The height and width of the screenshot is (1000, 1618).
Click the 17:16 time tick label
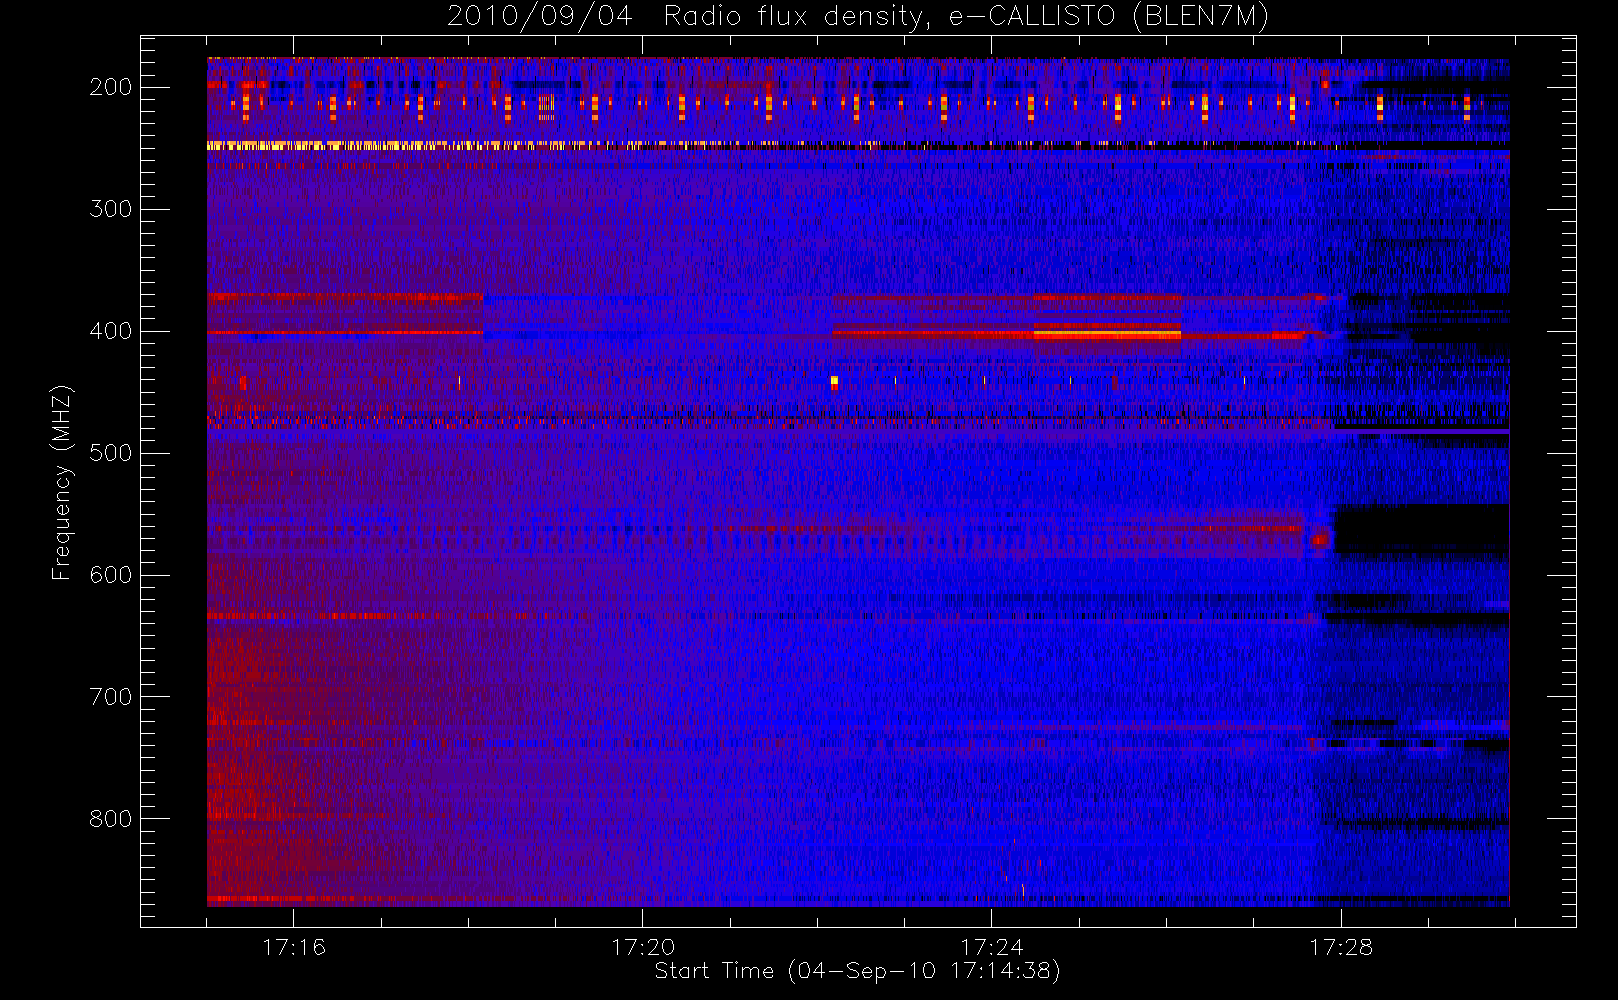[x=294, y=947]
